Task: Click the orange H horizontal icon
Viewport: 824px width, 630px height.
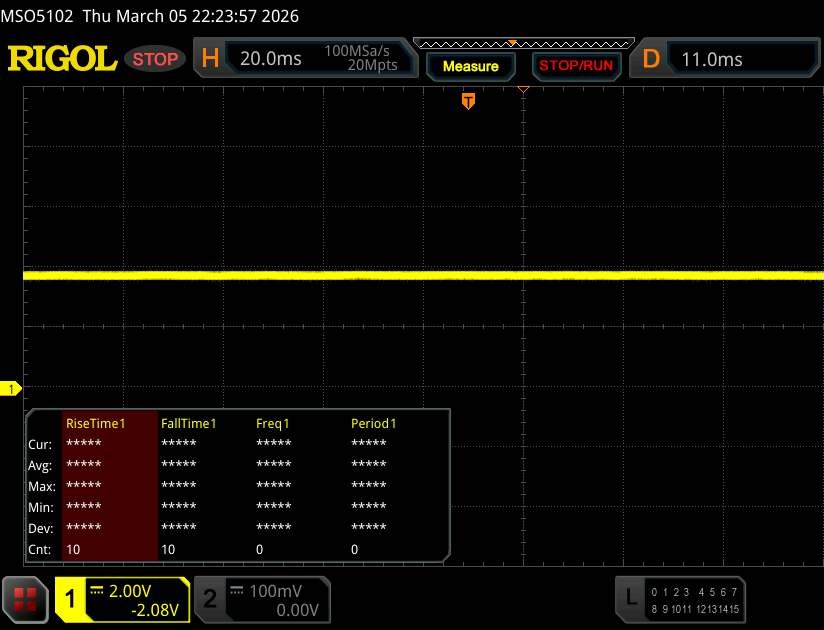Action: pos(210,59)
